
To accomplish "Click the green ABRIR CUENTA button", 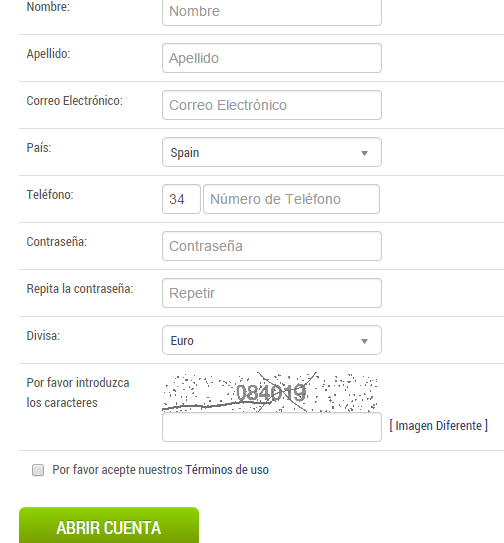I will (109, 526).
